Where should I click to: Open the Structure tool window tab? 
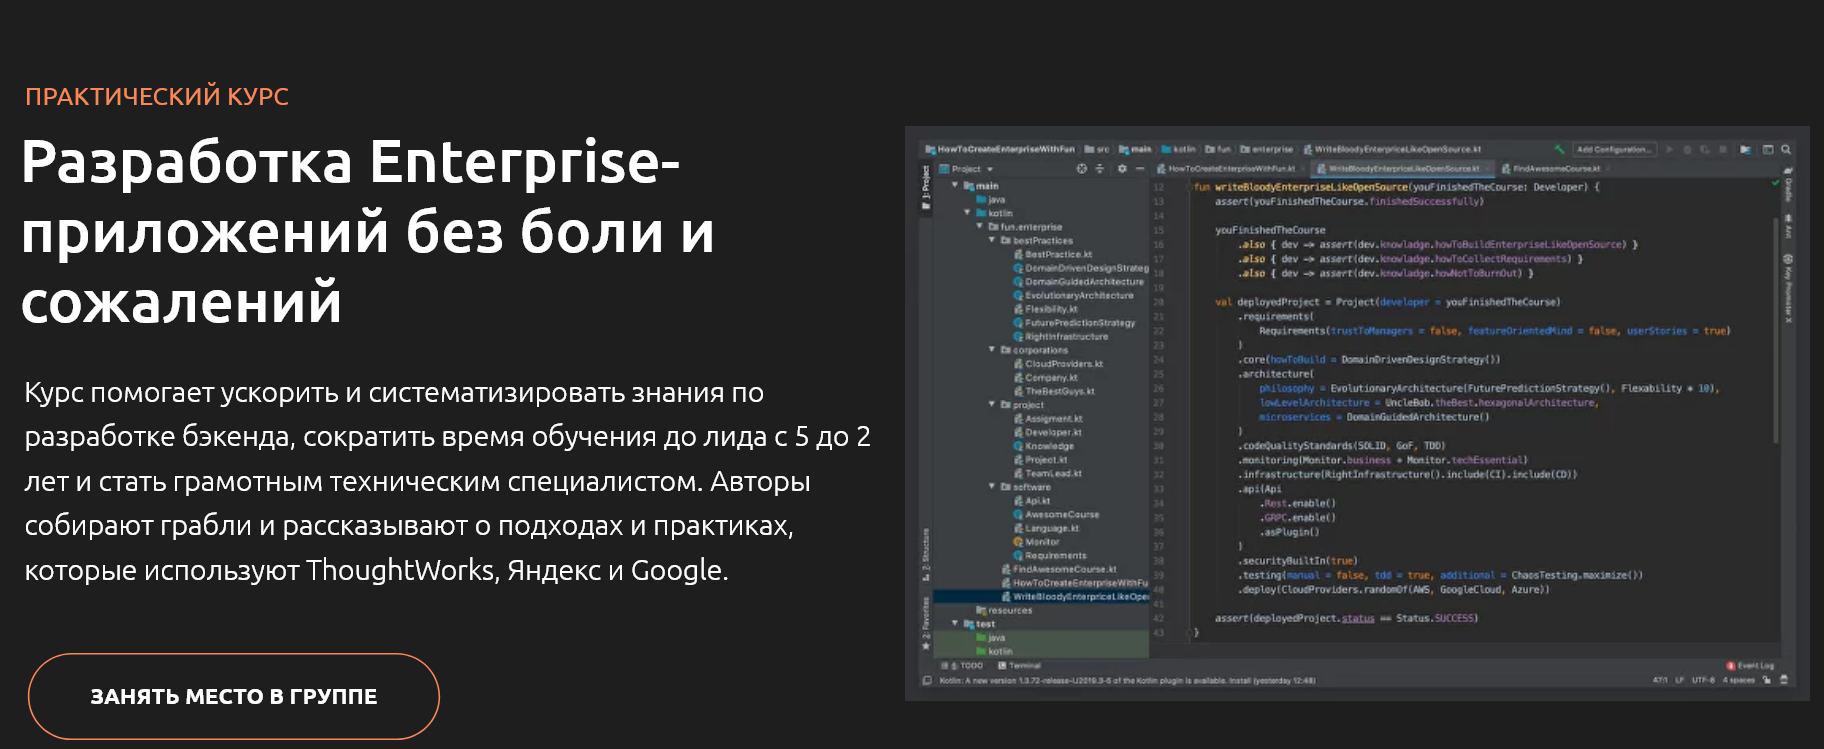[x=926, y=556]
